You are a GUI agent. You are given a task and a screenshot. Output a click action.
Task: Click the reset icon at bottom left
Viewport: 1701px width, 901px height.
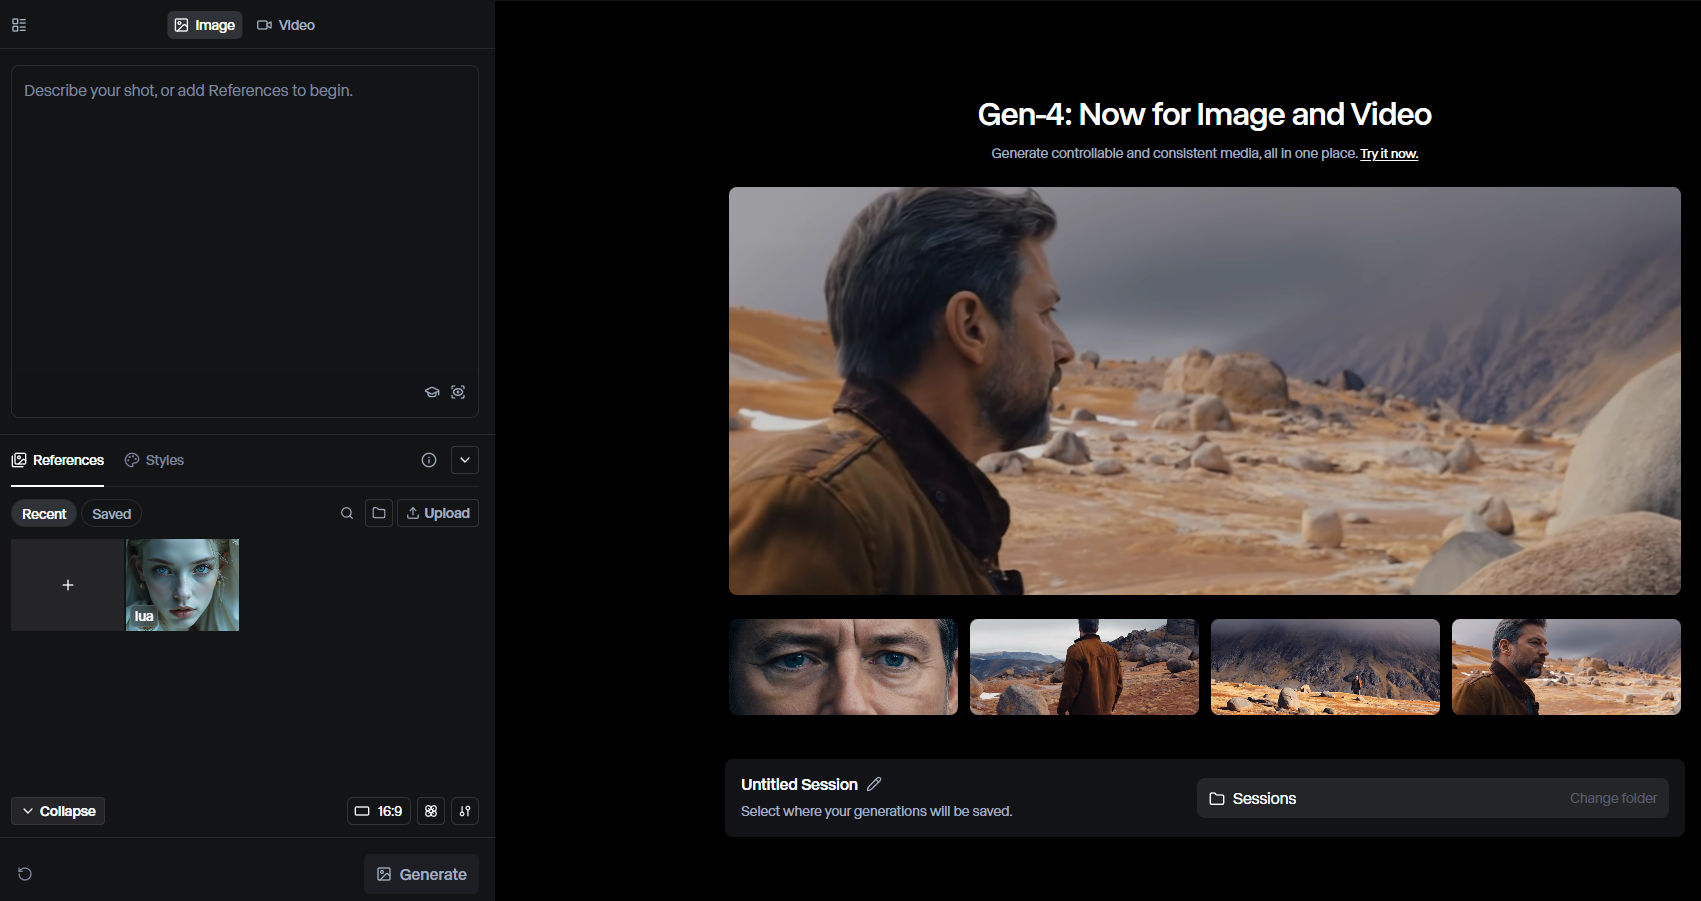(25, 874)
